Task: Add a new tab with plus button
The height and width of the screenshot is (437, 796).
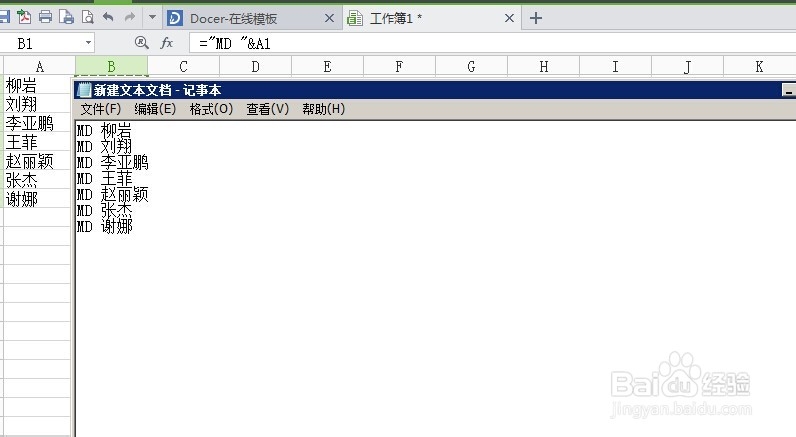Action: [536, 18]
